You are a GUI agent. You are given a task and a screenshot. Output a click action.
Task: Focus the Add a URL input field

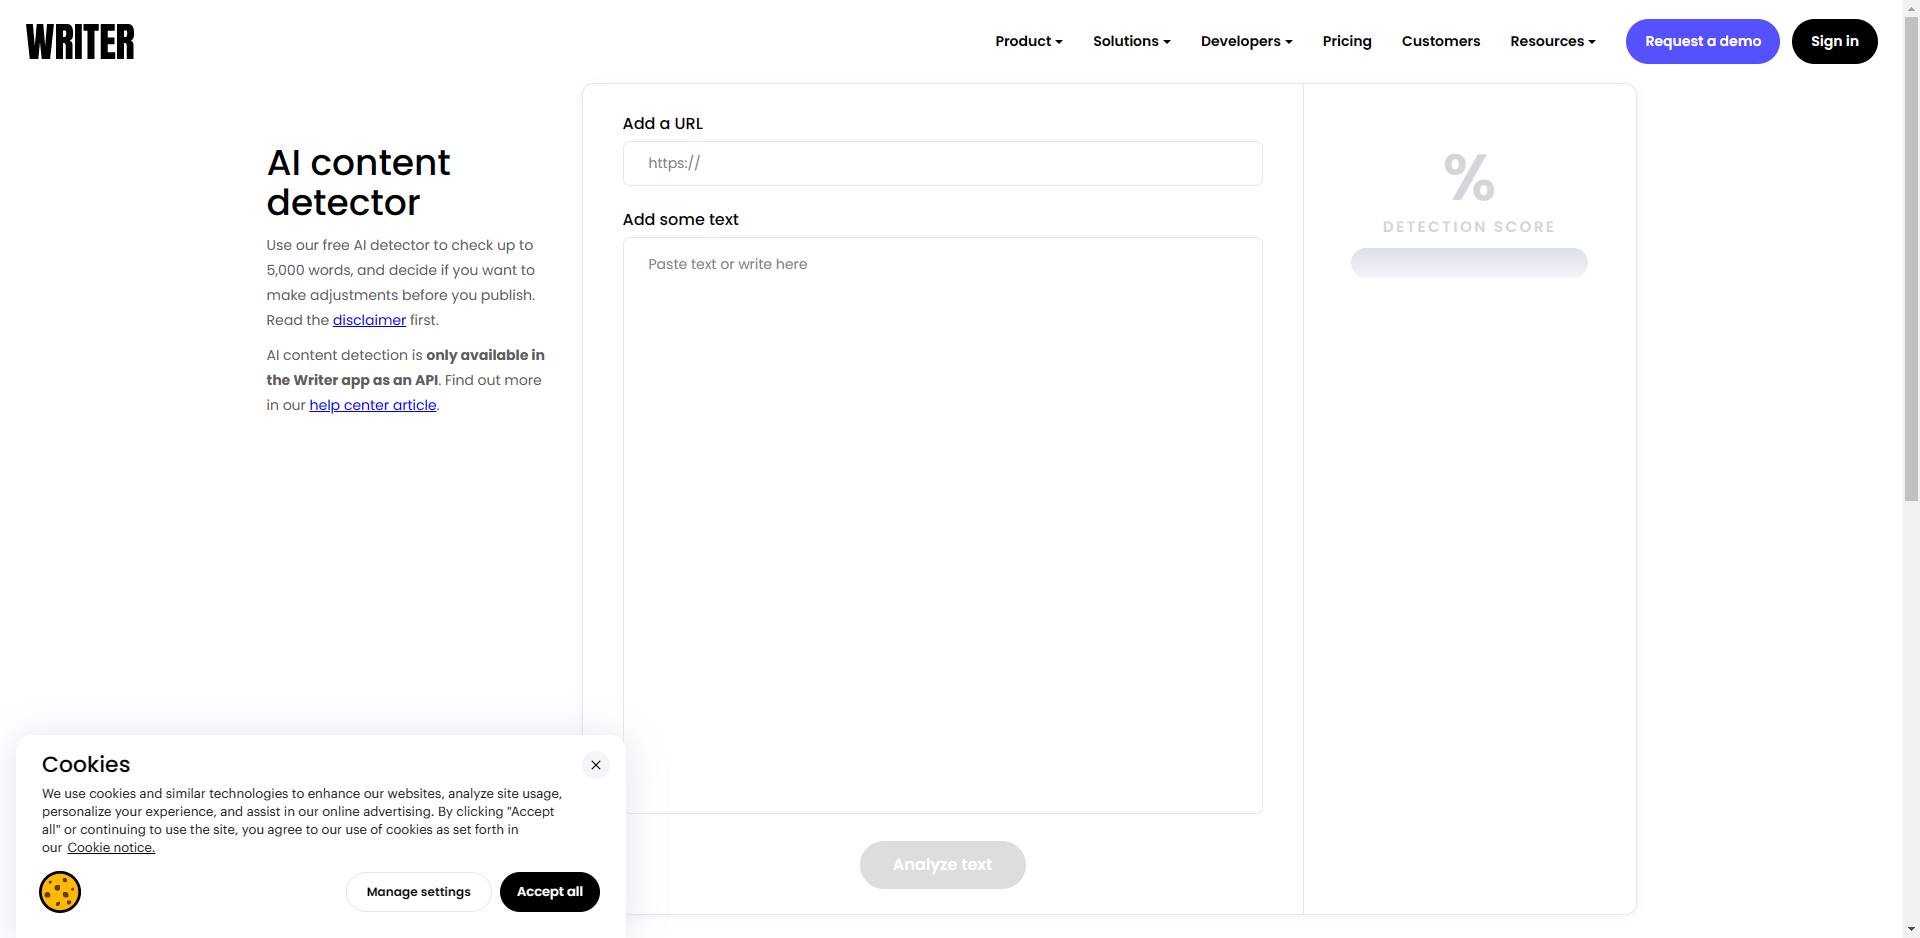coord(942,163)
